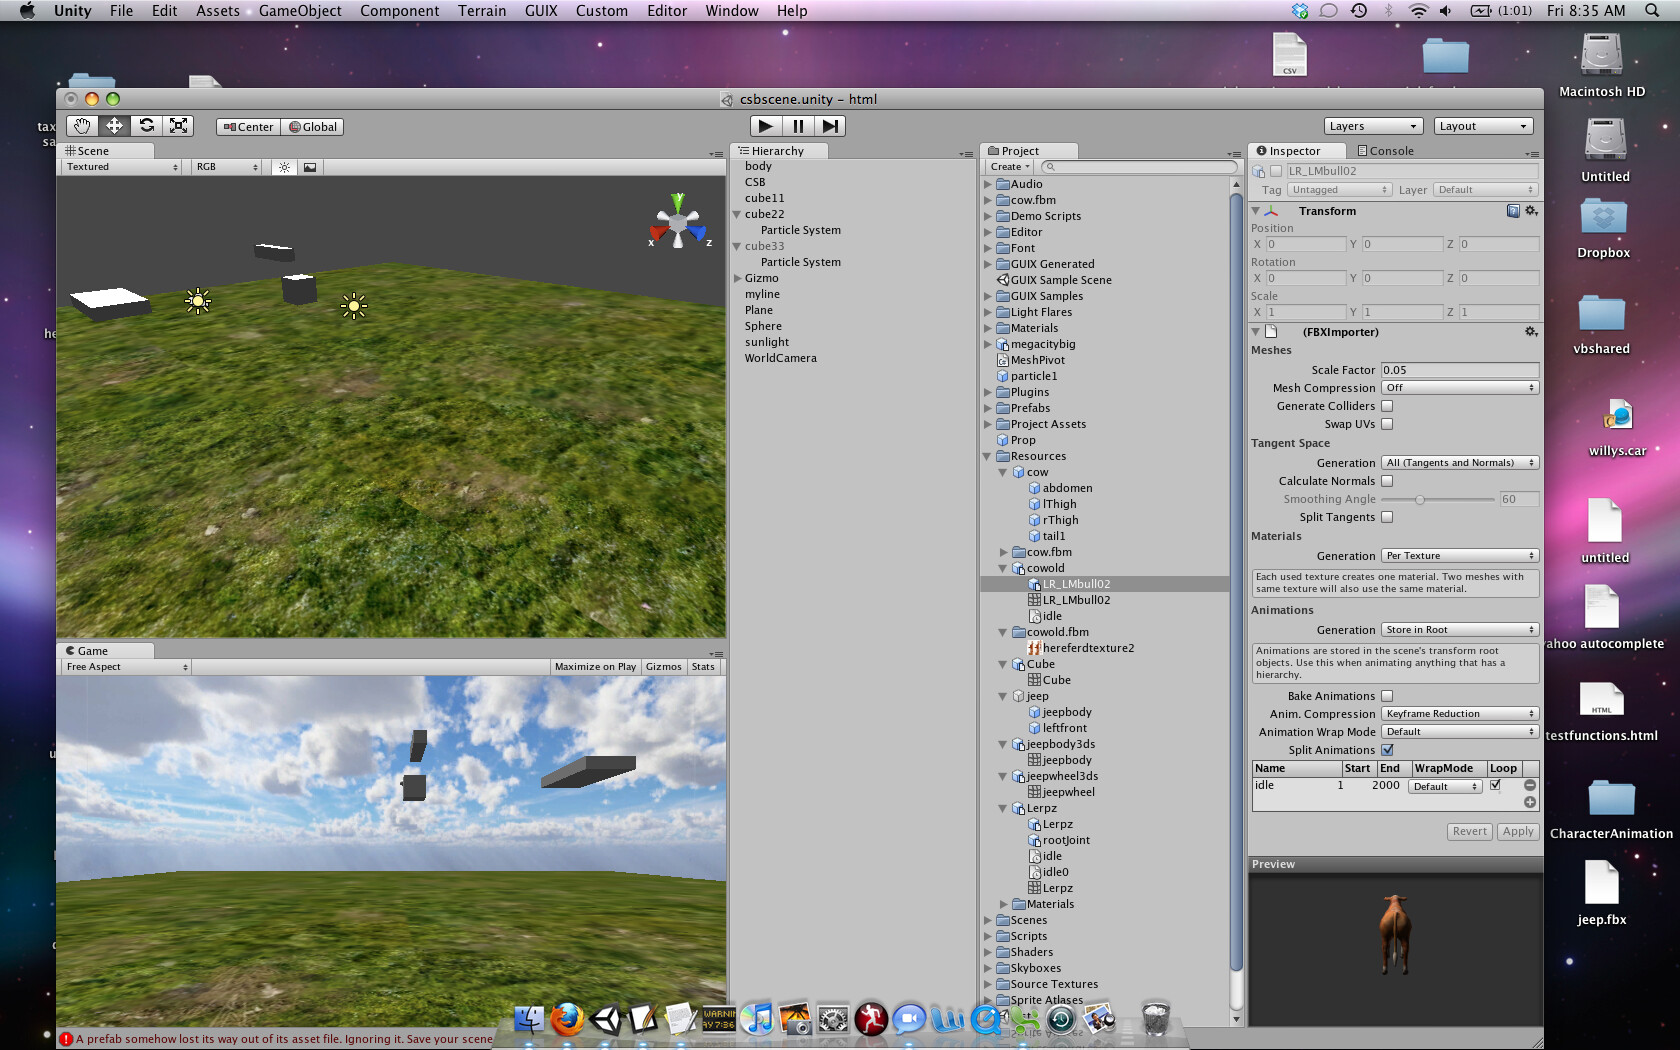Select LR_LMbull02 under cowold in the Project panel
Viewport: 1680px width, 1050px height.
(1078, 583)
